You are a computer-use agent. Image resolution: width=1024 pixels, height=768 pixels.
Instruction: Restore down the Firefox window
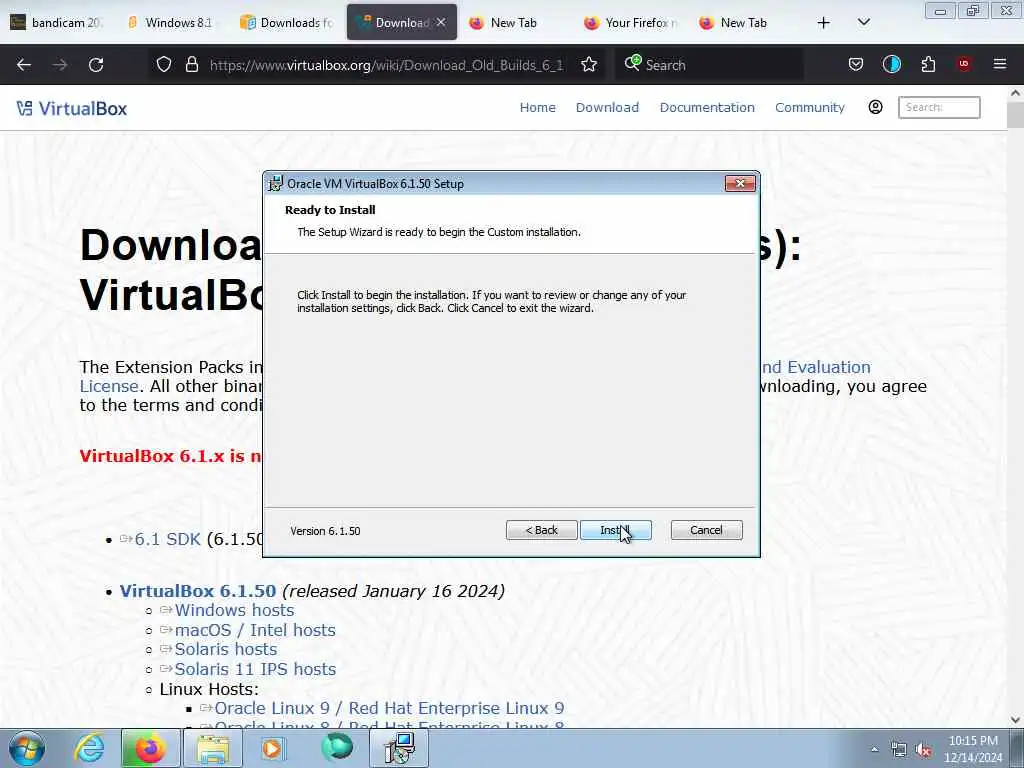pyautogui.click(x=973, y=11)
